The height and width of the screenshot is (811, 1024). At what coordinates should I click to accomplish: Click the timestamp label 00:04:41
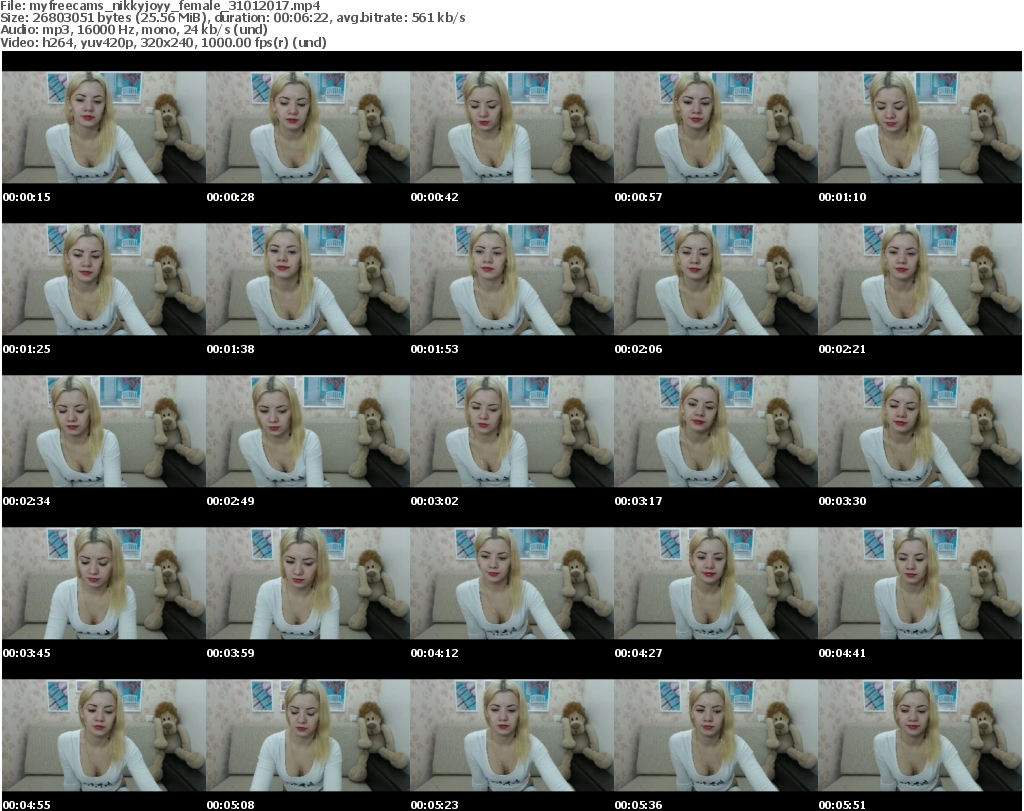pos(842,653)
